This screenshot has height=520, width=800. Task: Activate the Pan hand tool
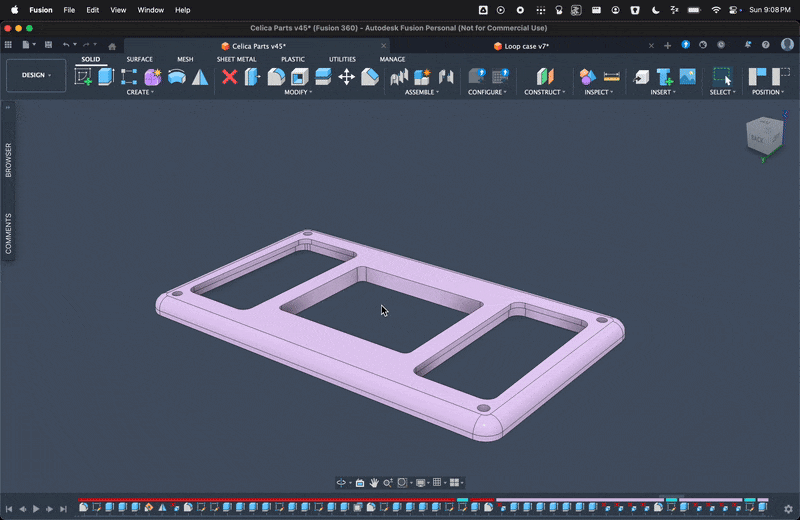pyautogui.click(x=374, y=483)
